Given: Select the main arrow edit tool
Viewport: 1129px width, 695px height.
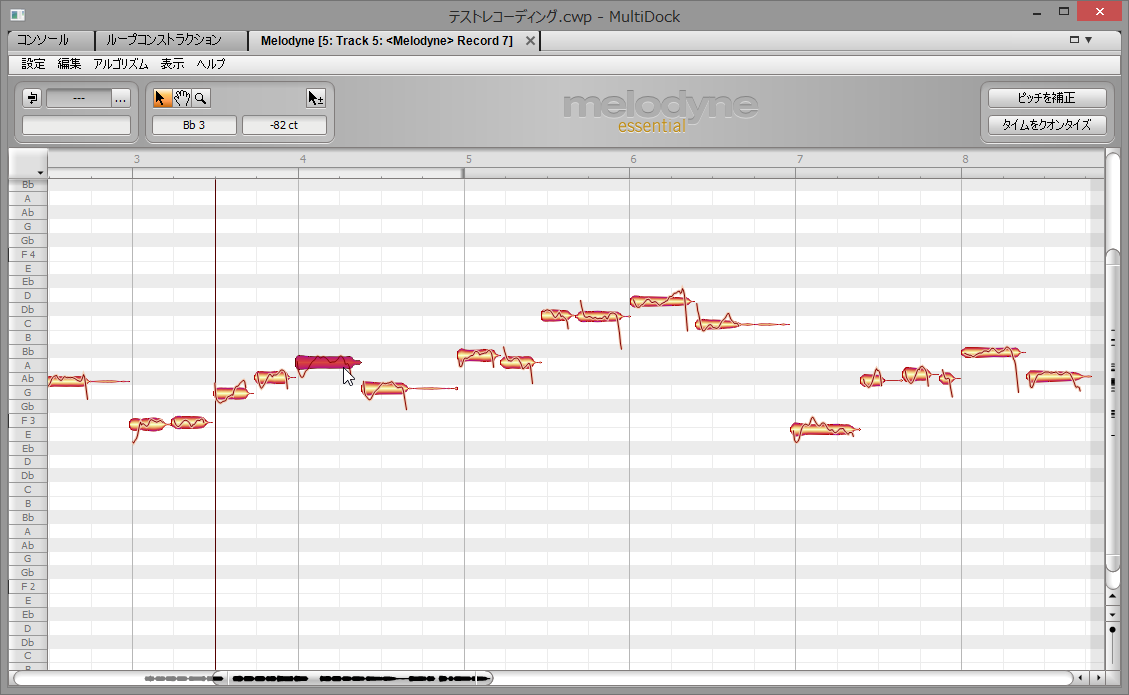Looking at the screenshot, I should tap(162, 98).
